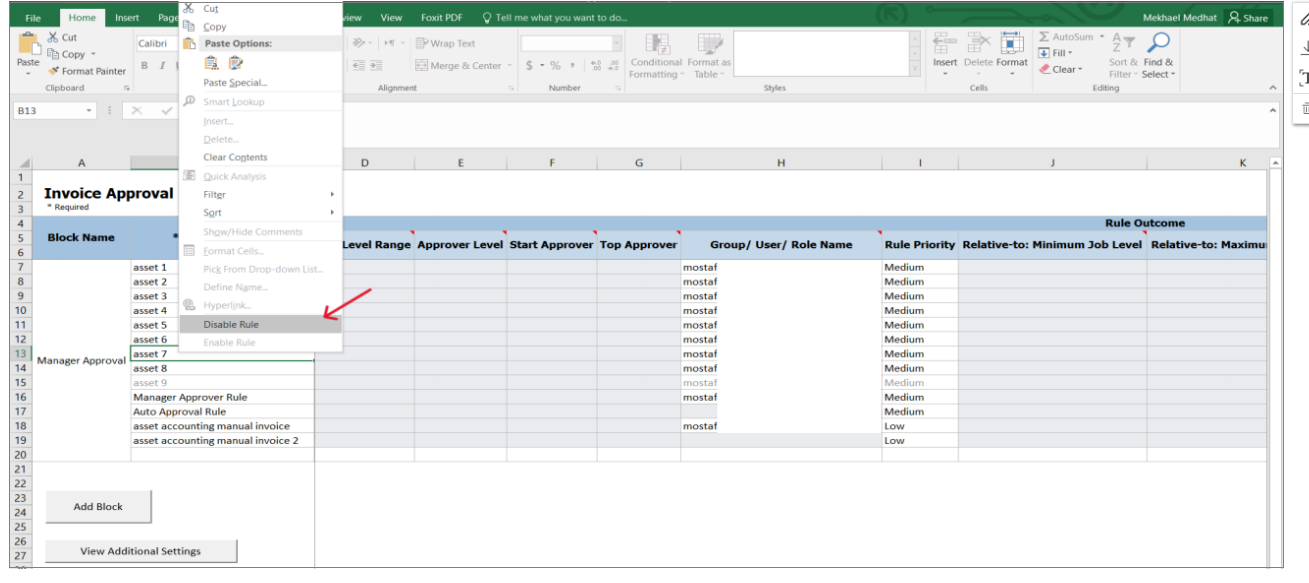Click the Paste icon in Clipboard group
Image resolution: width=1309 pixels, height=583 pixels.
(x=28, y=43)
